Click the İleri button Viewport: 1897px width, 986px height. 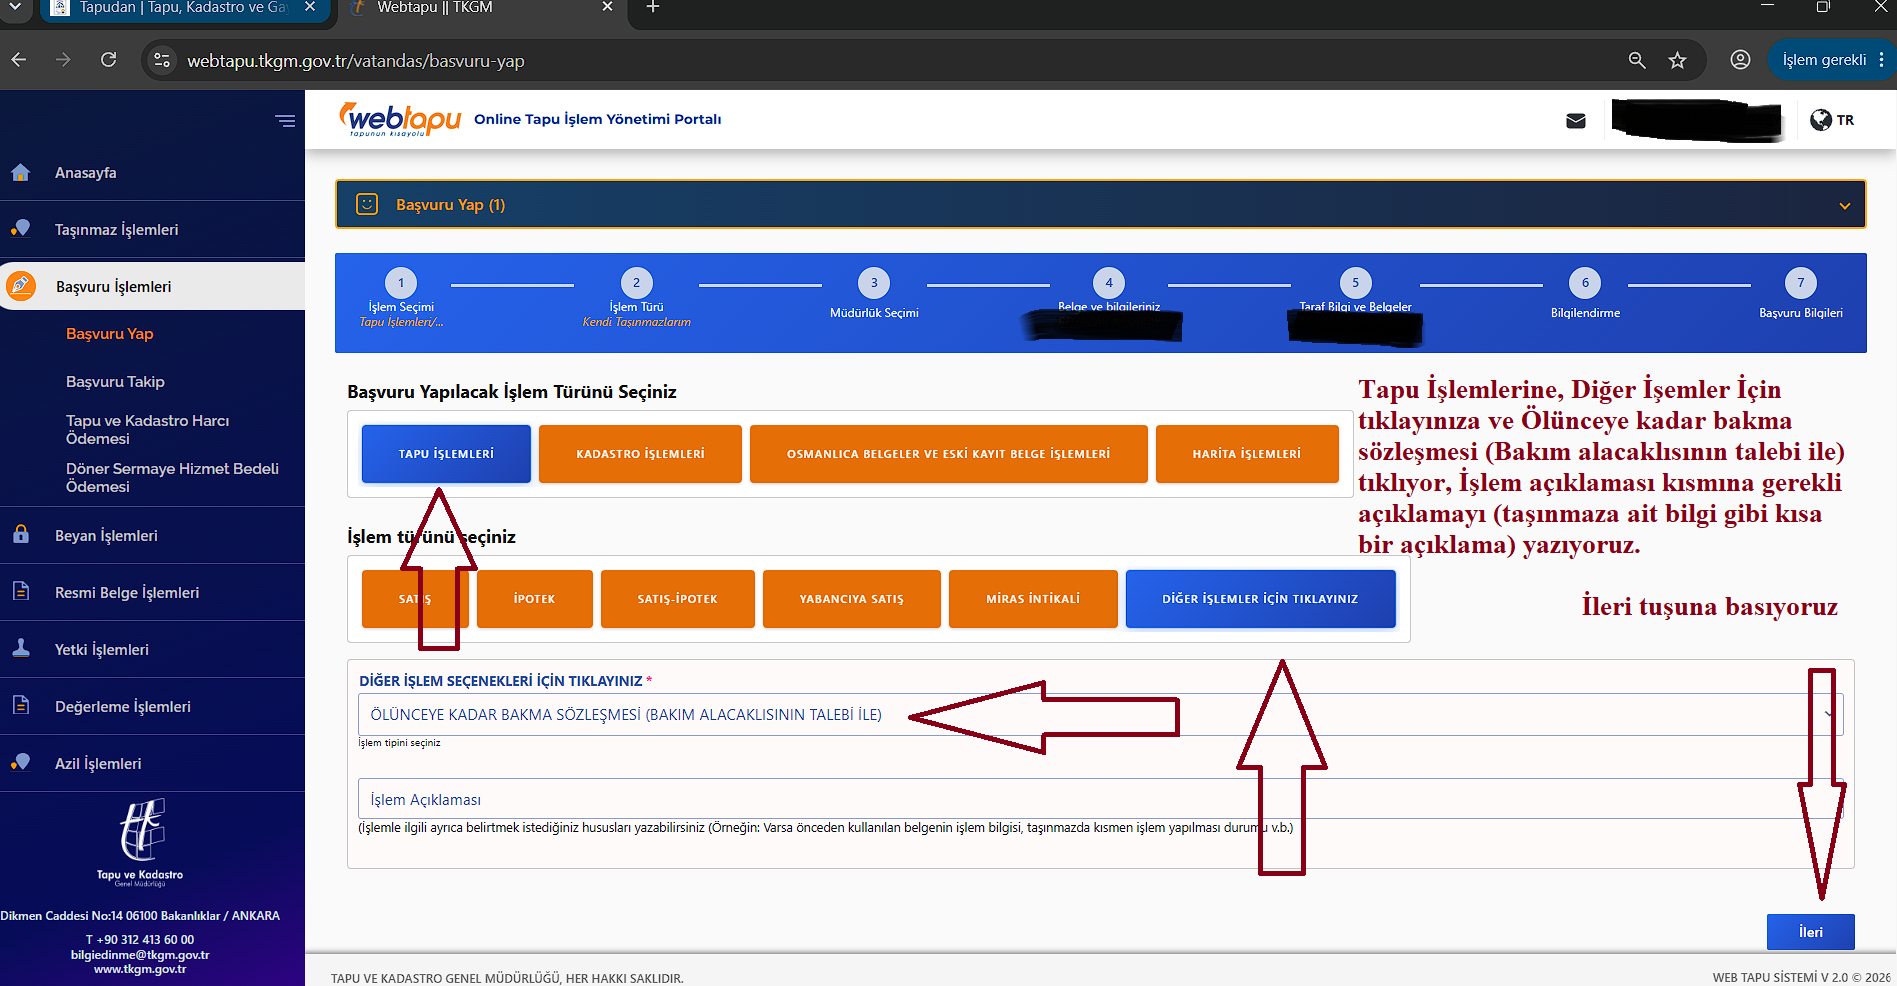click(x=1811, y=932)
